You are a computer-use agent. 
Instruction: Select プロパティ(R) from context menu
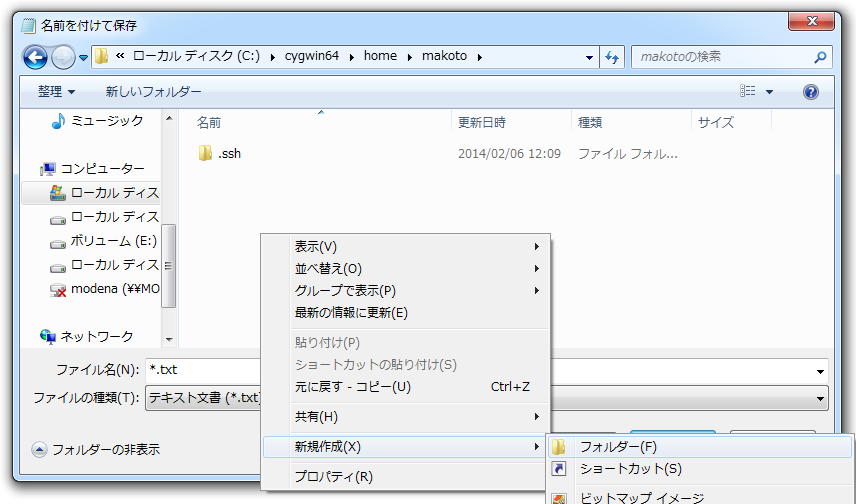[x=333, y=477]
